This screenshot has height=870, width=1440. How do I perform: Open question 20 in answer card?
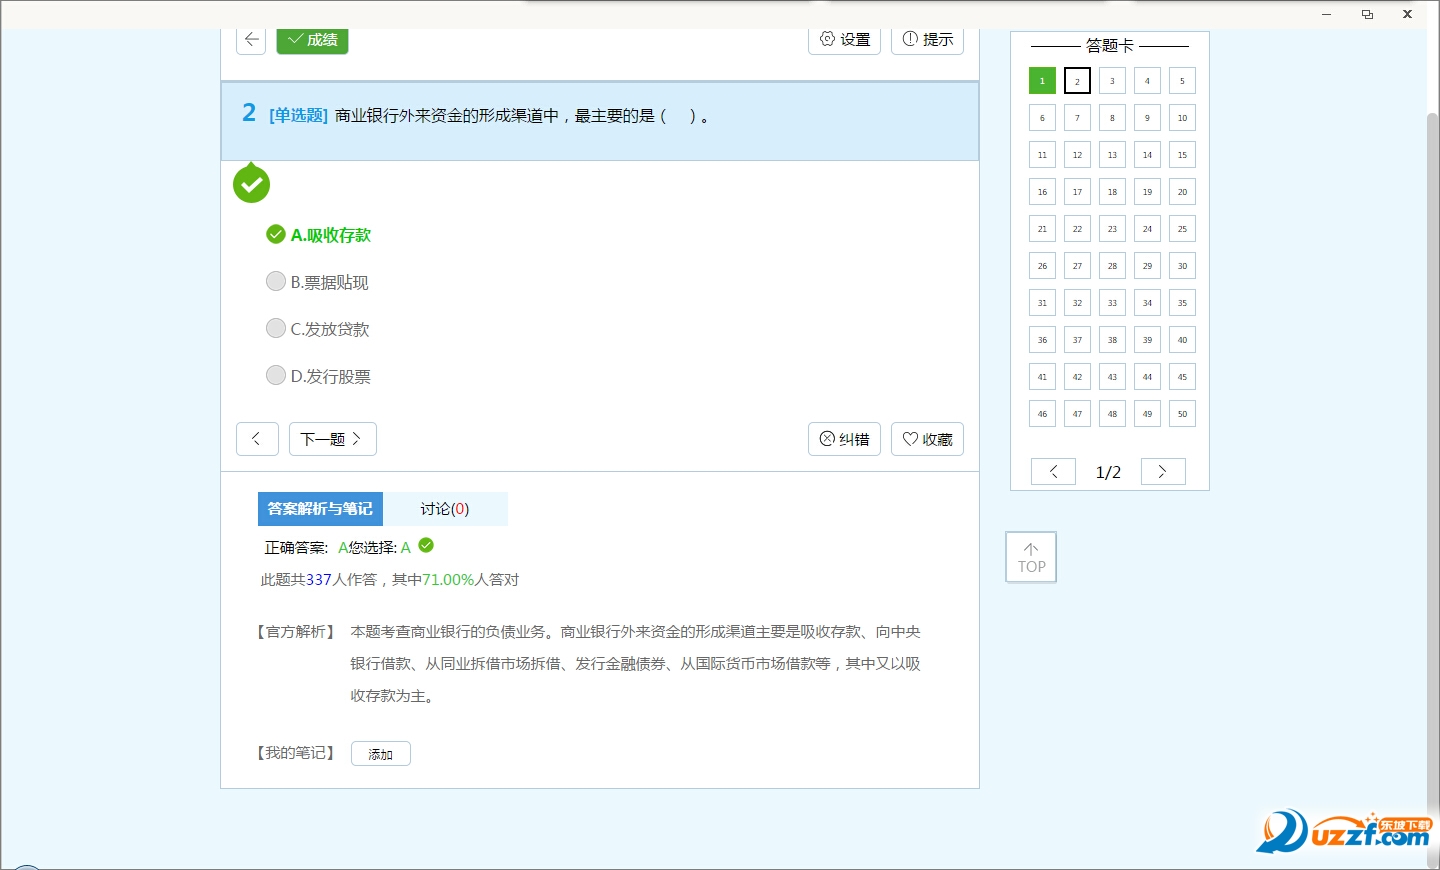(x=1182, y=192)
